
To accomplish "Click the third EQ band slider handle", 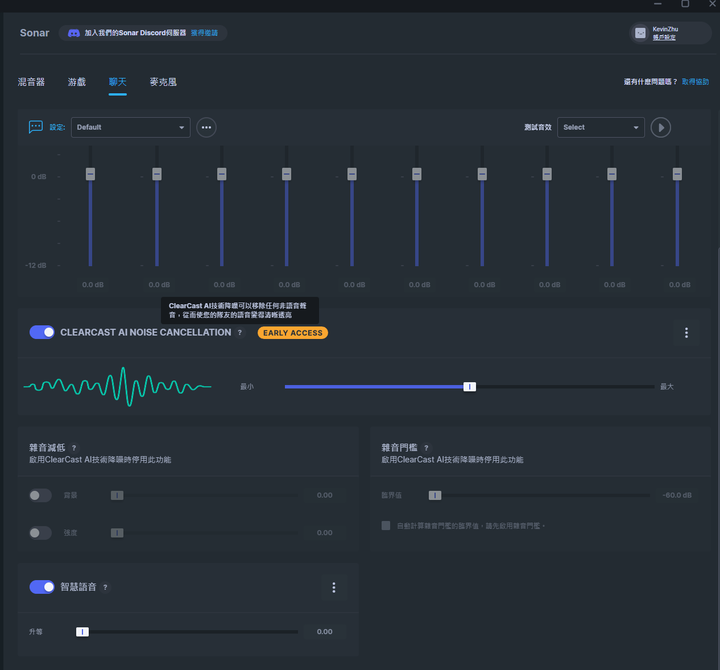I will click(x=222, y=174).
